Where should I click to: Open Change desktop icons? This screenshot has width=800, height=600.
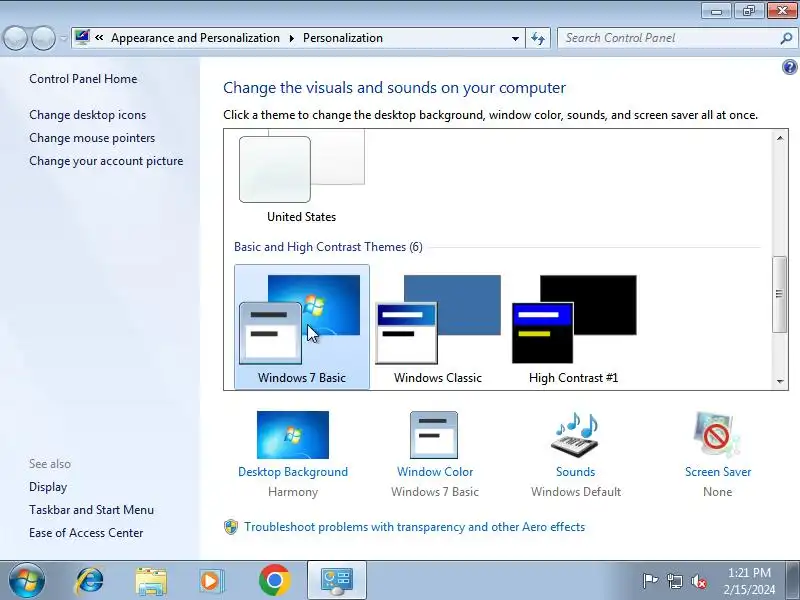tap(87, 115)
